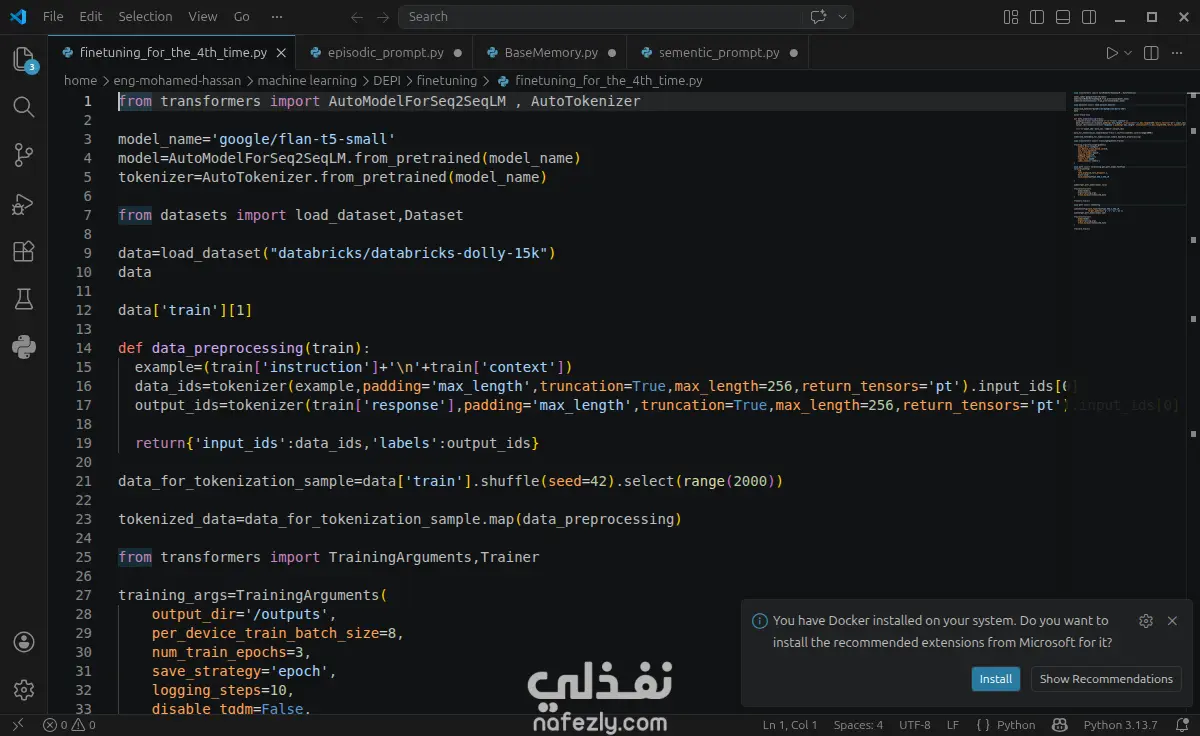The height and width of the screenshot is (736, 1200).
Task: Expand the 'finetuning' breadcrumb
Action: pos(447,81)
